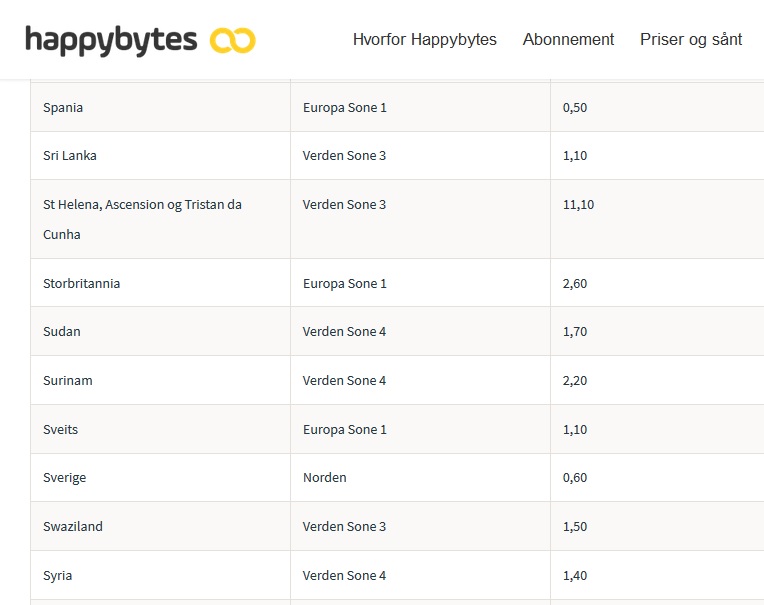Select the Storbritannia country cell
This screenshot has width=764, height=605.
[160, 283]
